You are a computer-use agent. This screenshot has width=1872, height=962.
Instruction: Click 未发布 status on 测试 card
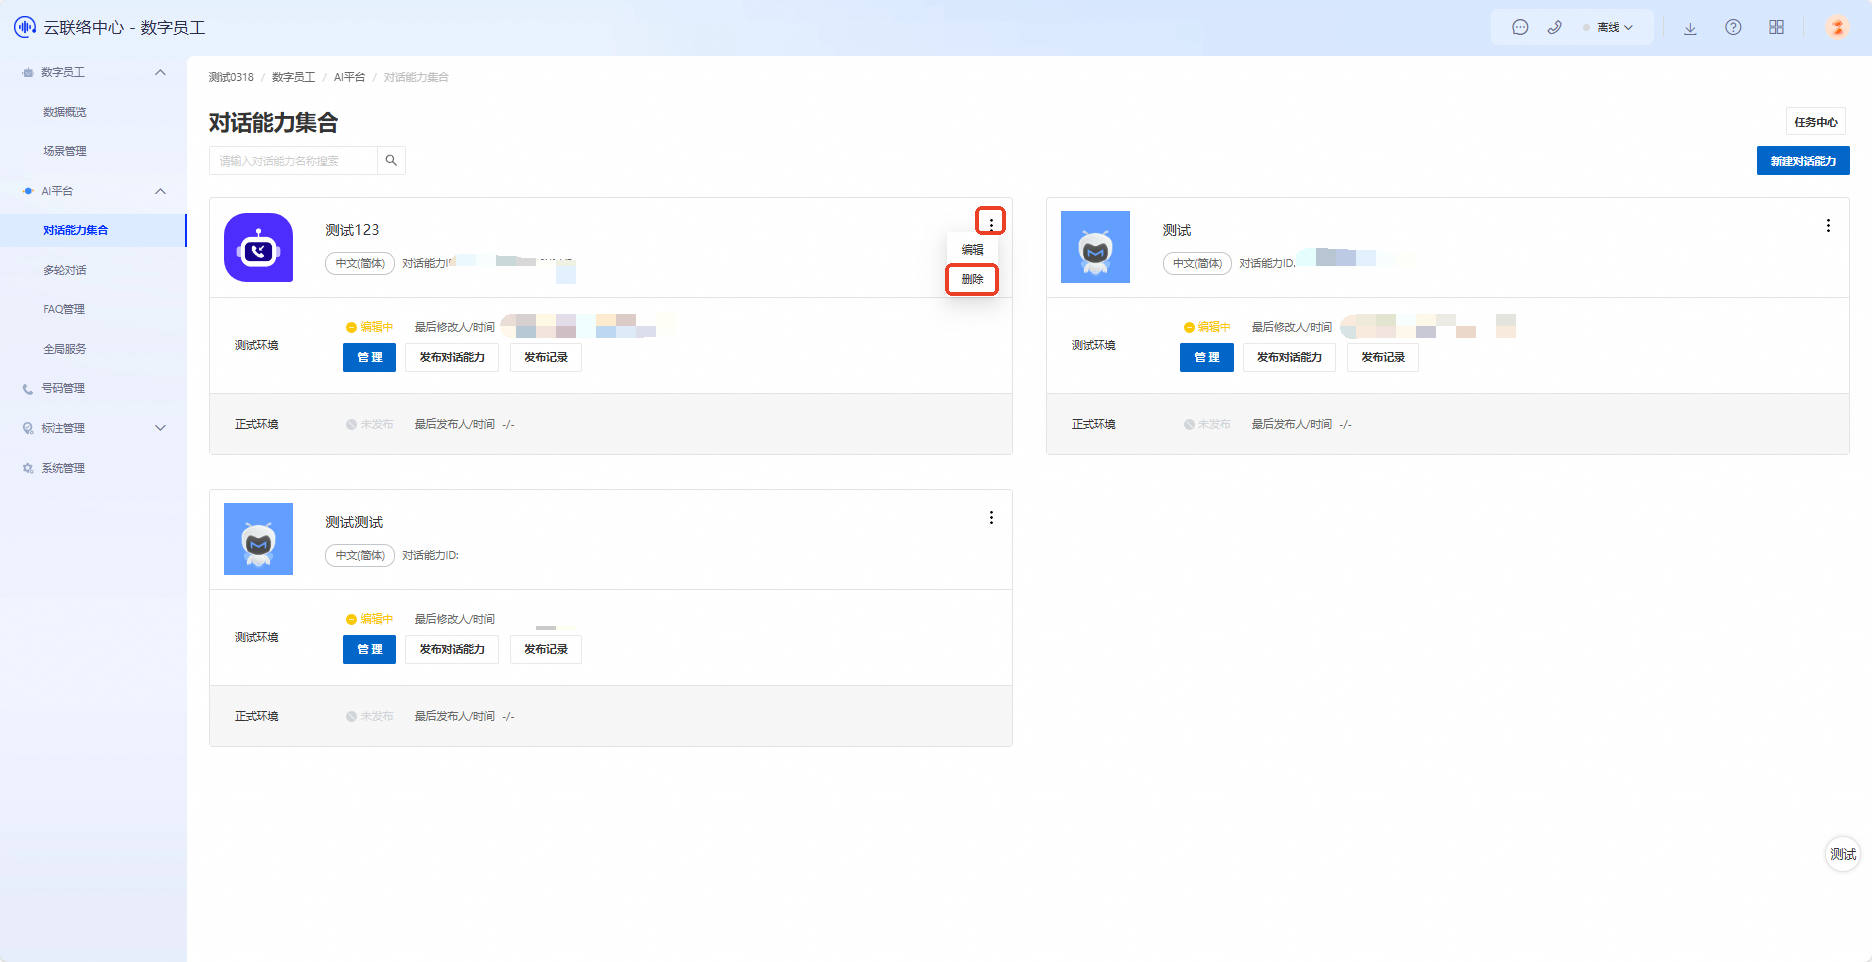coord(1207,424)
